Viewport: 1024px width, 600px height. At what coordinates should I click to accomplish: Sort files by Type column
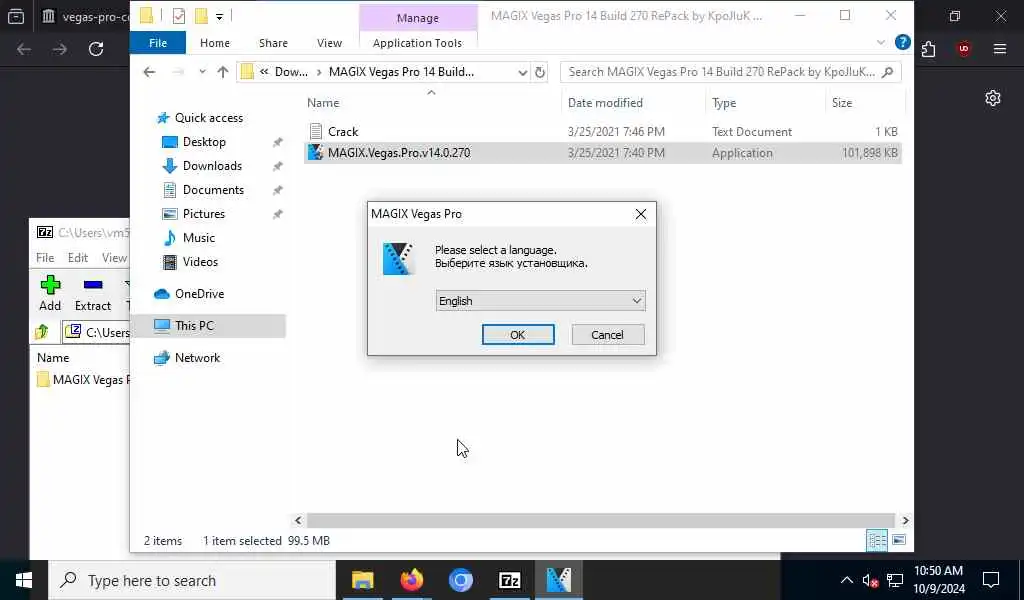point(724,103)
